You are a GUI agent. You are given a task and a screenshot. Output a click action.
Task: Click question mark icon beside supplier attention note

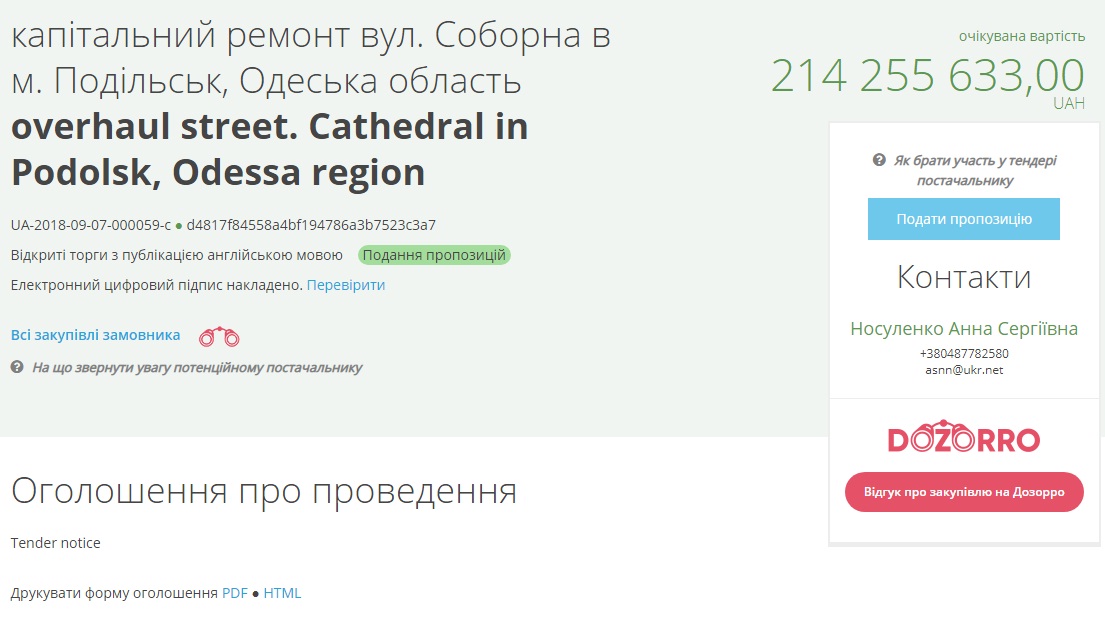pyautogui.click(x=17, y=367)
